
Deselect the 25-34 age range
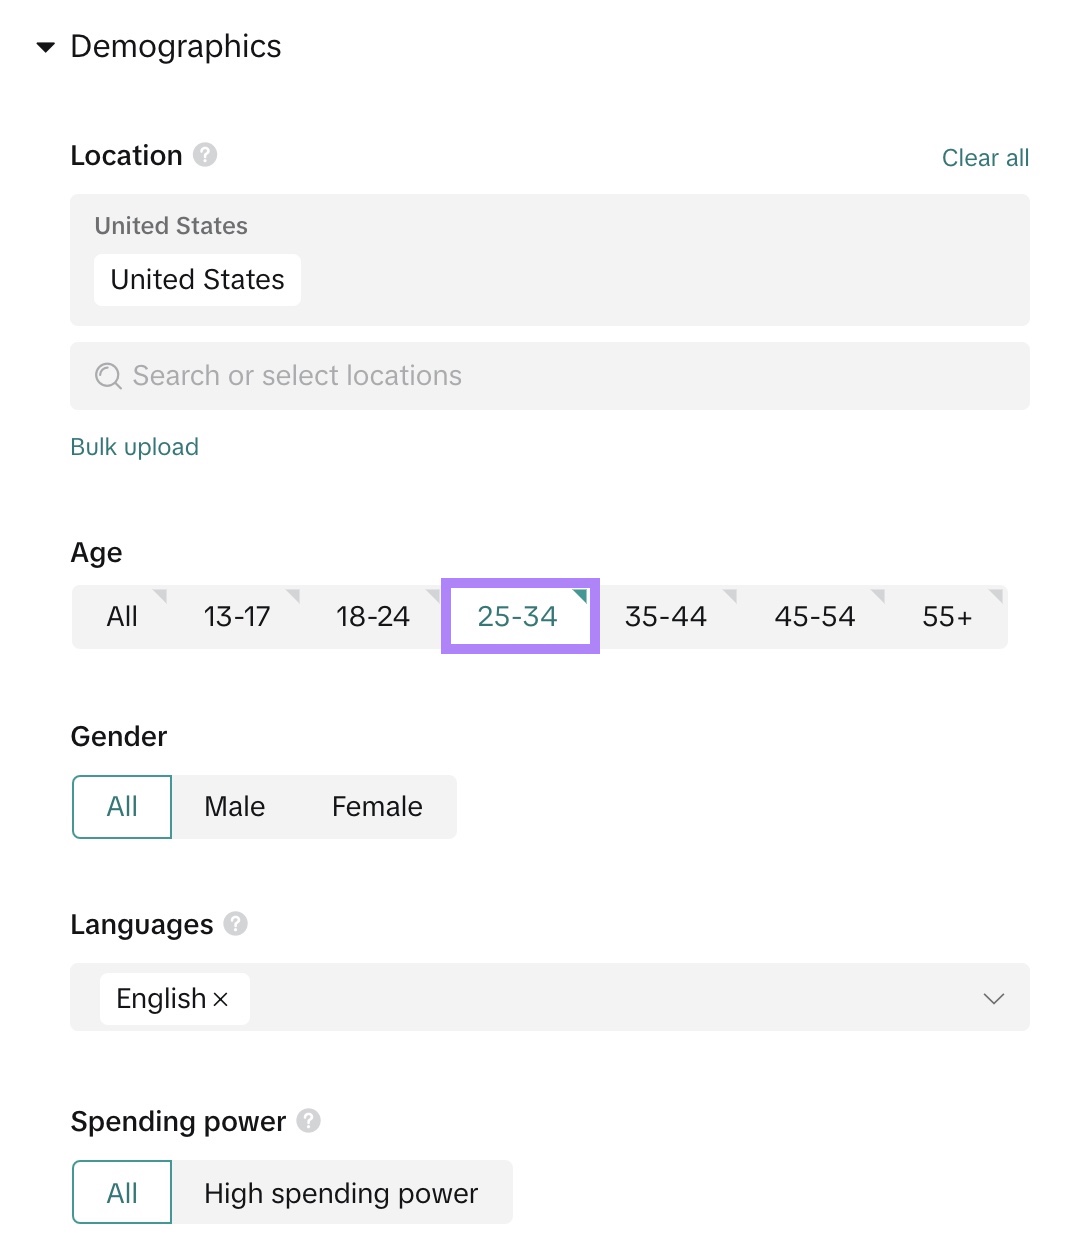[519, 616]
